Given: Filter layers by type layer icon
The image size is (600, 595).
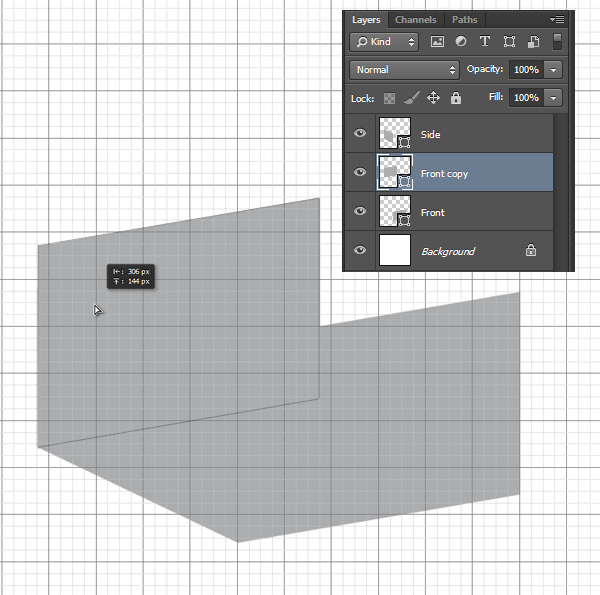Looking at the screenshot, I should pos(485,41).
